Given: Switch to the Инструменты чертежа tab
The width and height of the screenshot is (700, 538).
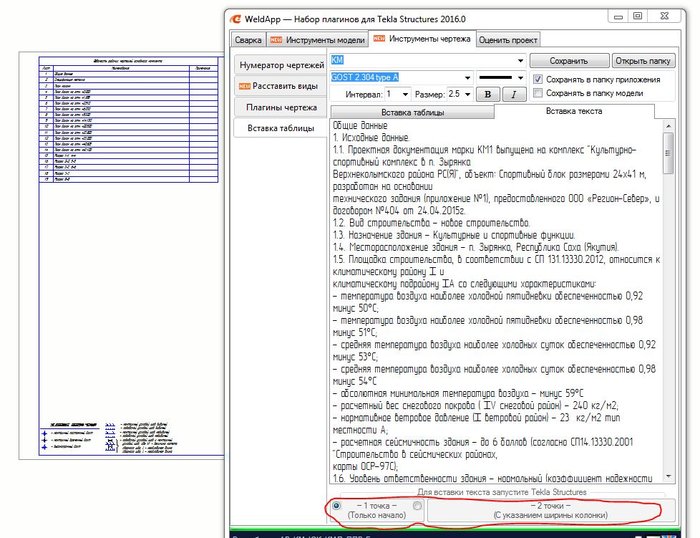Looking at the screenshot, I should point(422,39).
